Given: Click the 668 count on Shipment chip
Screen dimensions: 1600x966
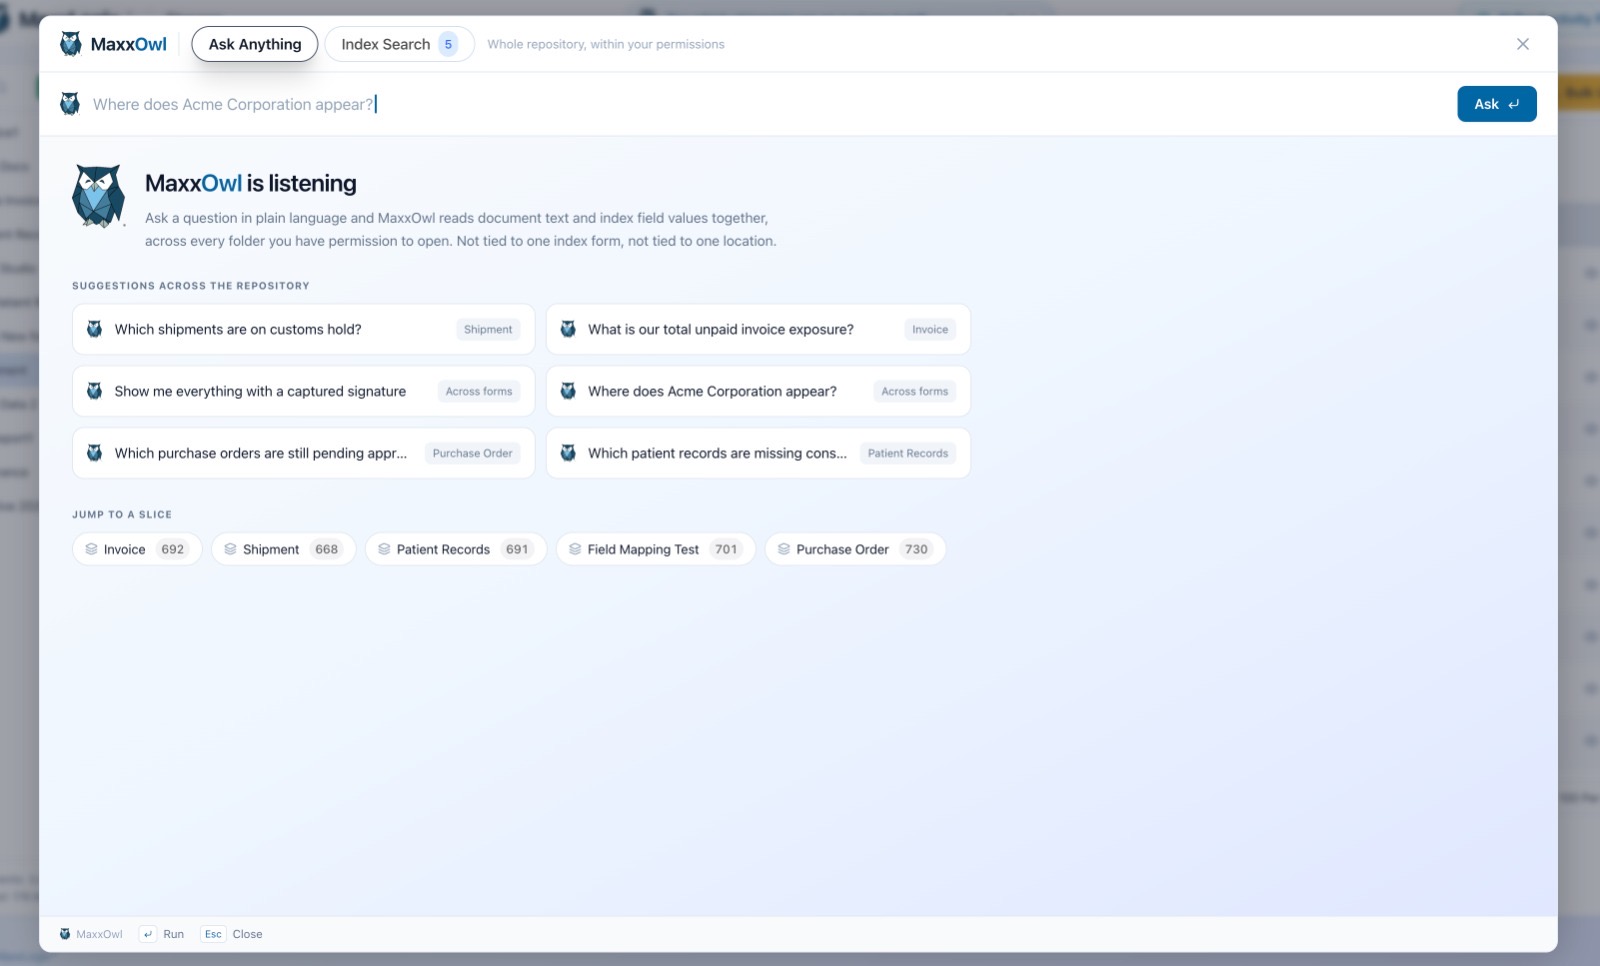Looking at the screenshot, I should pyautogui.click(x=327, y=549).
